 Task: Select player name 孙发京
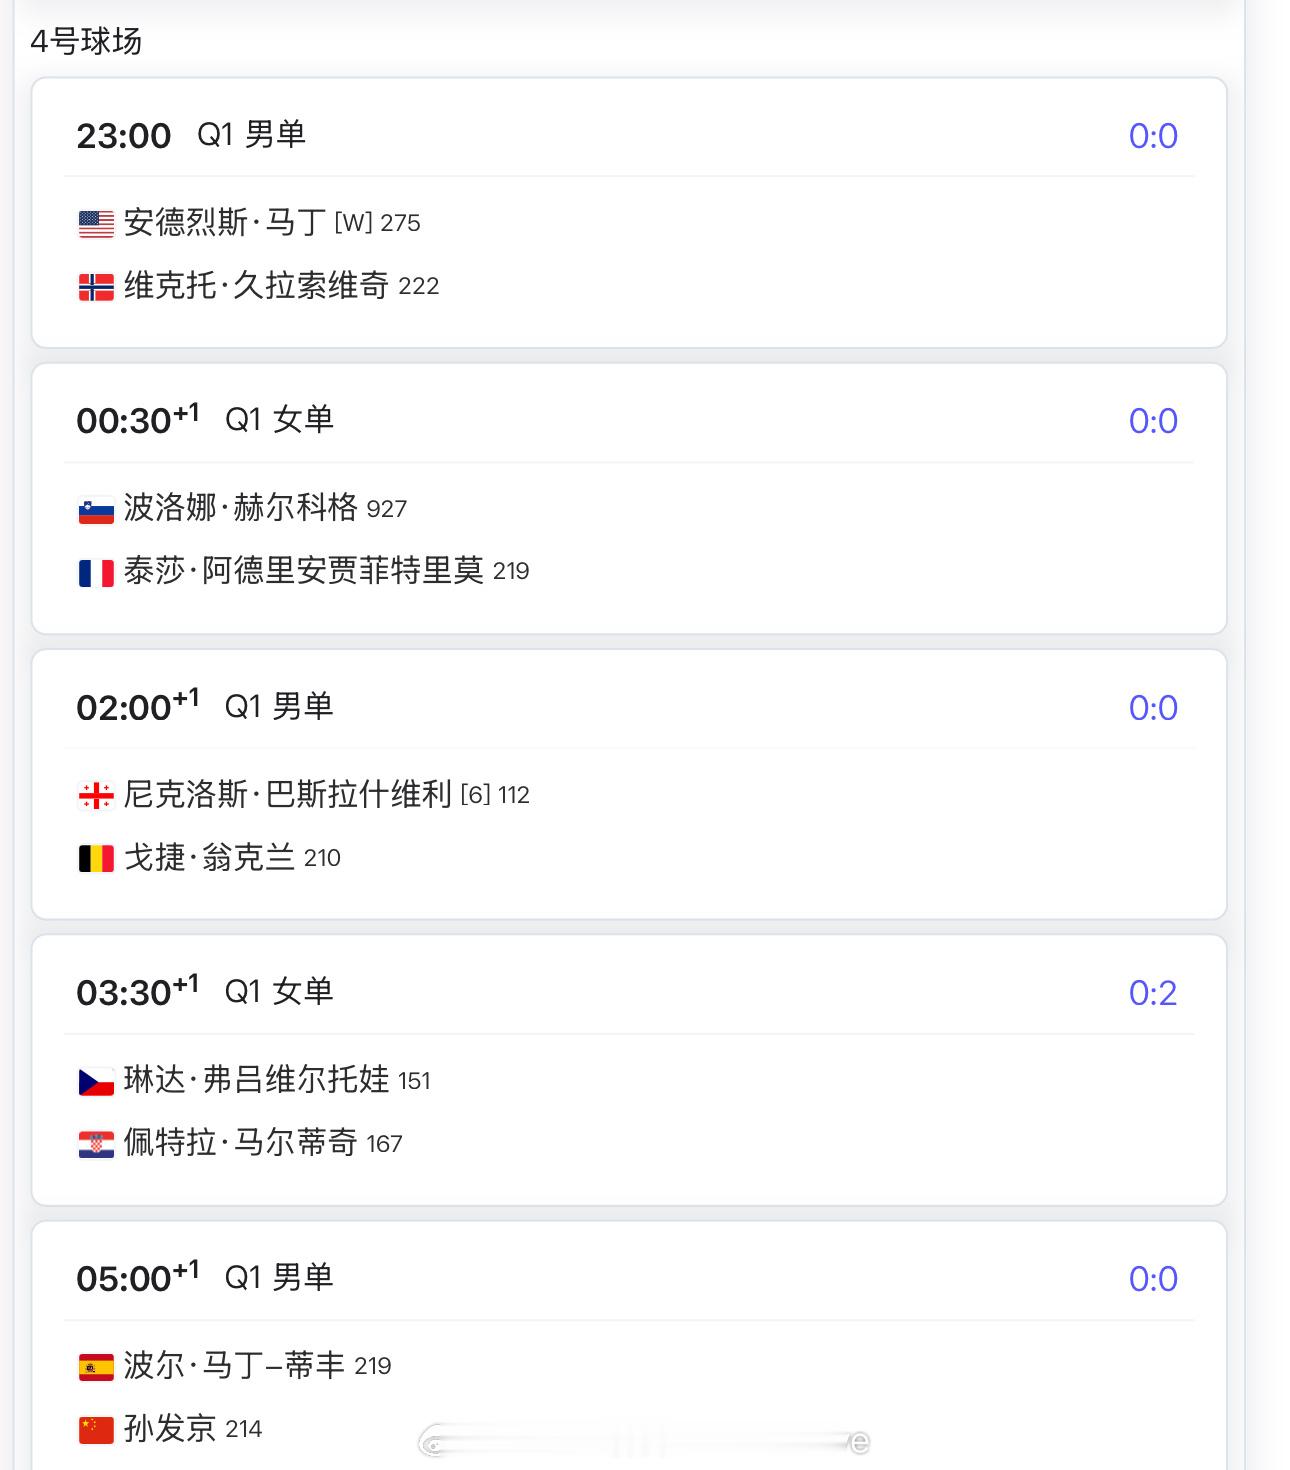coord(170,1428)
